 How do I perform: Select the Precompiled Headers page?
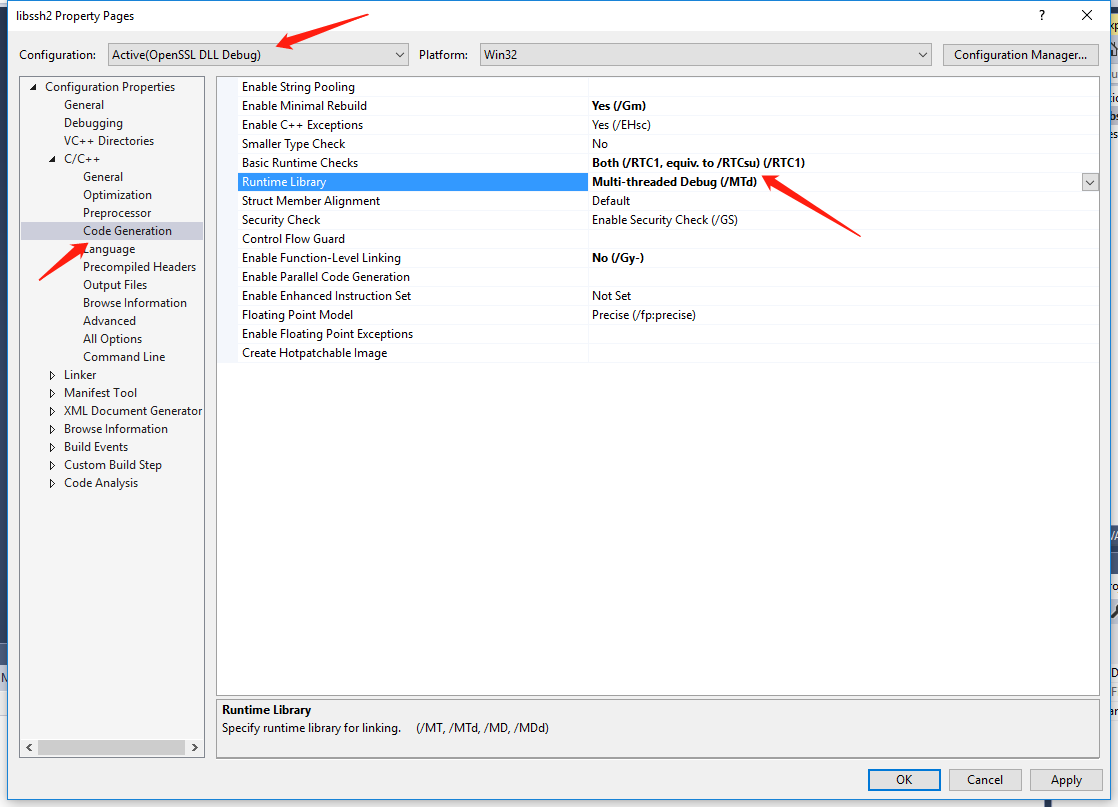139,266
